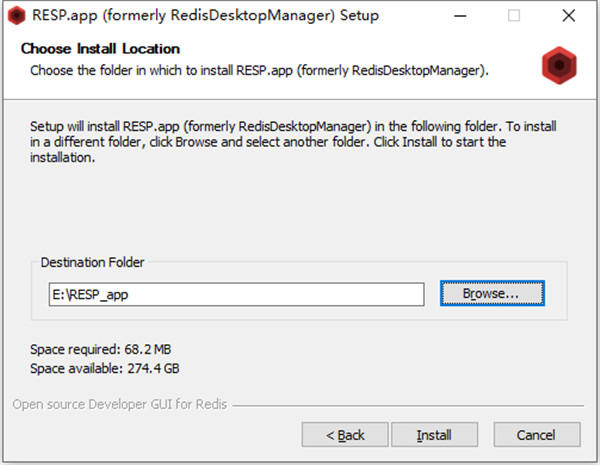Go back with the Back button
Screen dimensions: 600x465
pyautogui.click(x=345, y=435)
